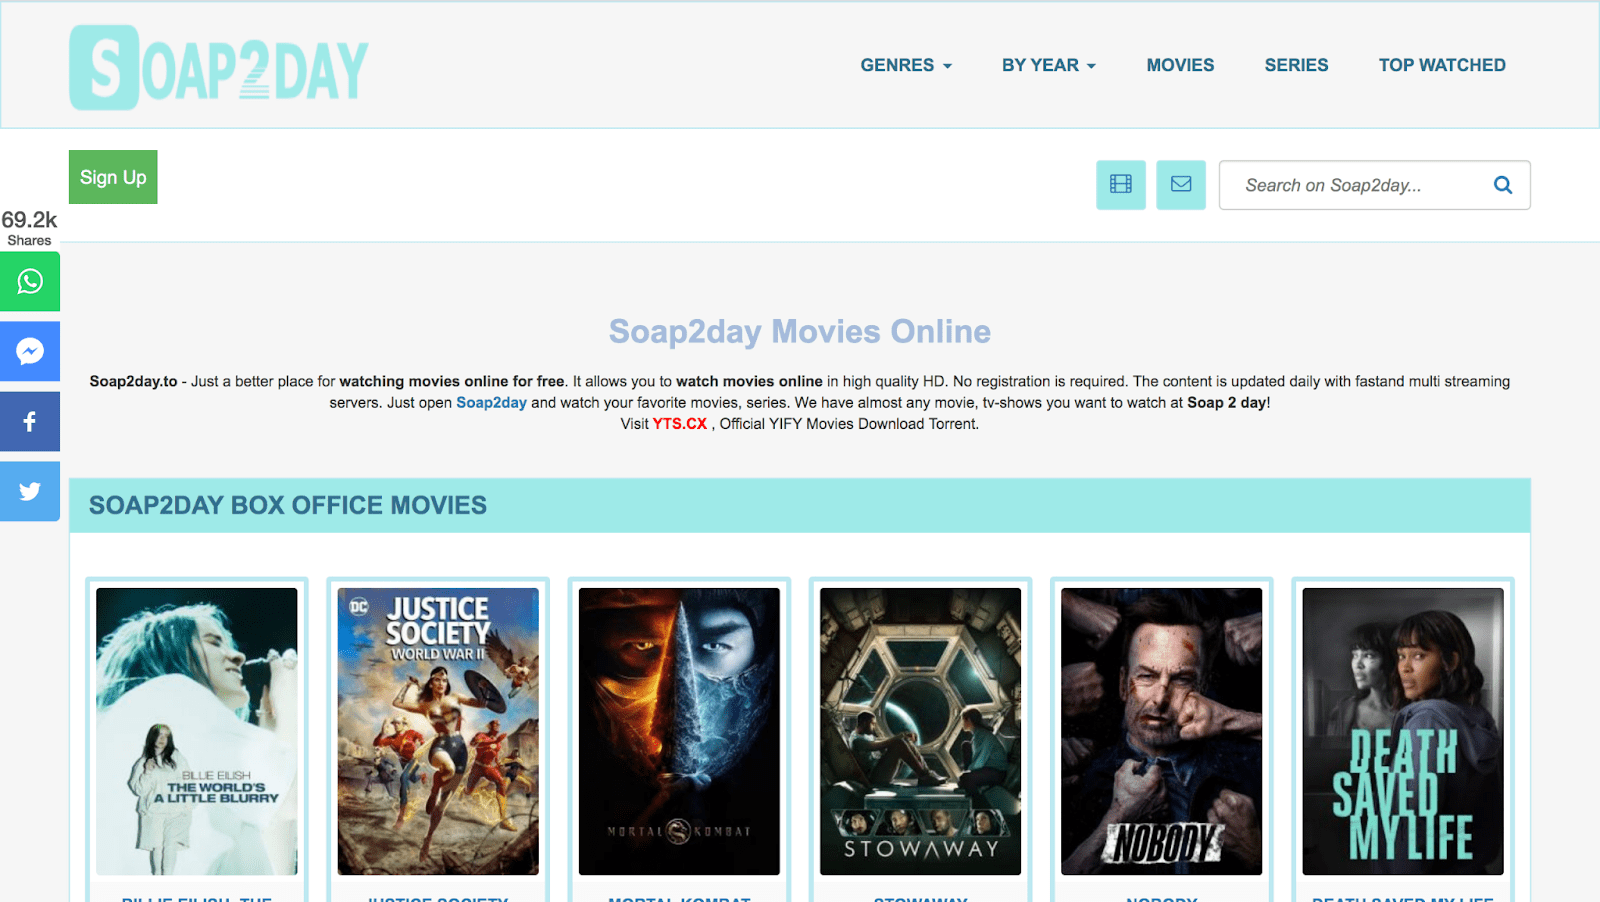1600x902 pixels.
Task: Visit the red YTS.CX link
Action: [x=680, y=424]
